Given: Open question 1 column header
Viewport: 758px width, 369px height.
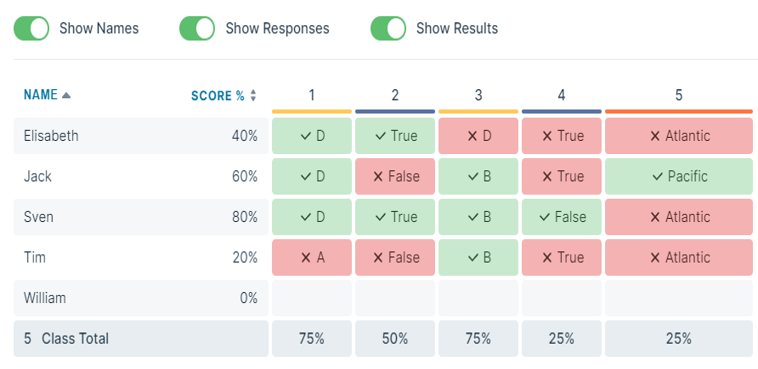Looking at the screenshot, I should [312, 95].
